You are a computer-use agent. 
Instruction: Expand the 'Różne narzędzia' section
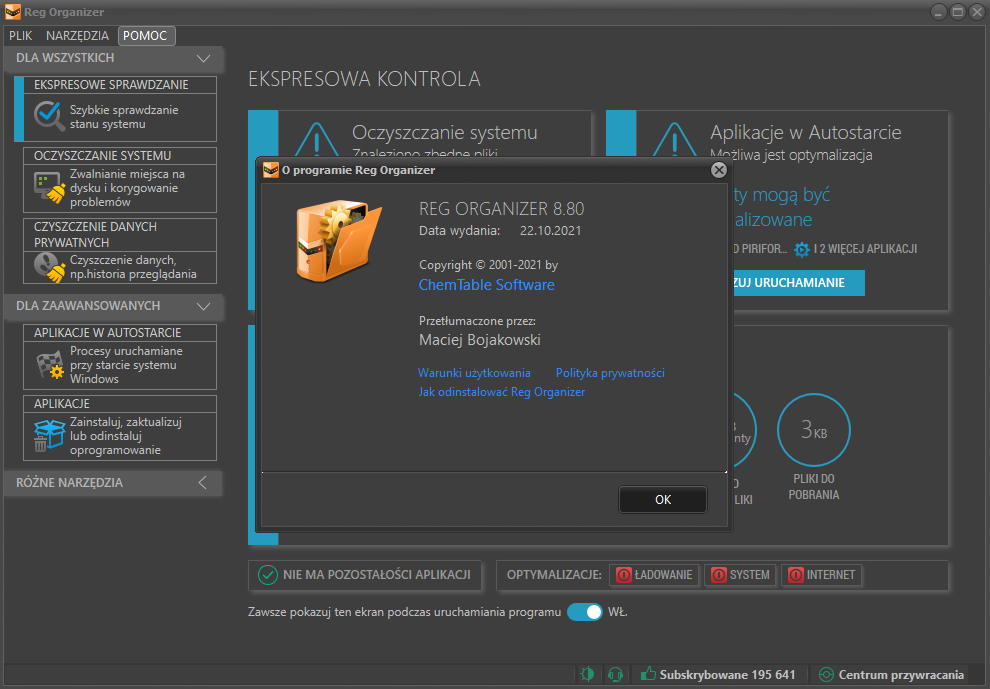(x=202, y=483)
